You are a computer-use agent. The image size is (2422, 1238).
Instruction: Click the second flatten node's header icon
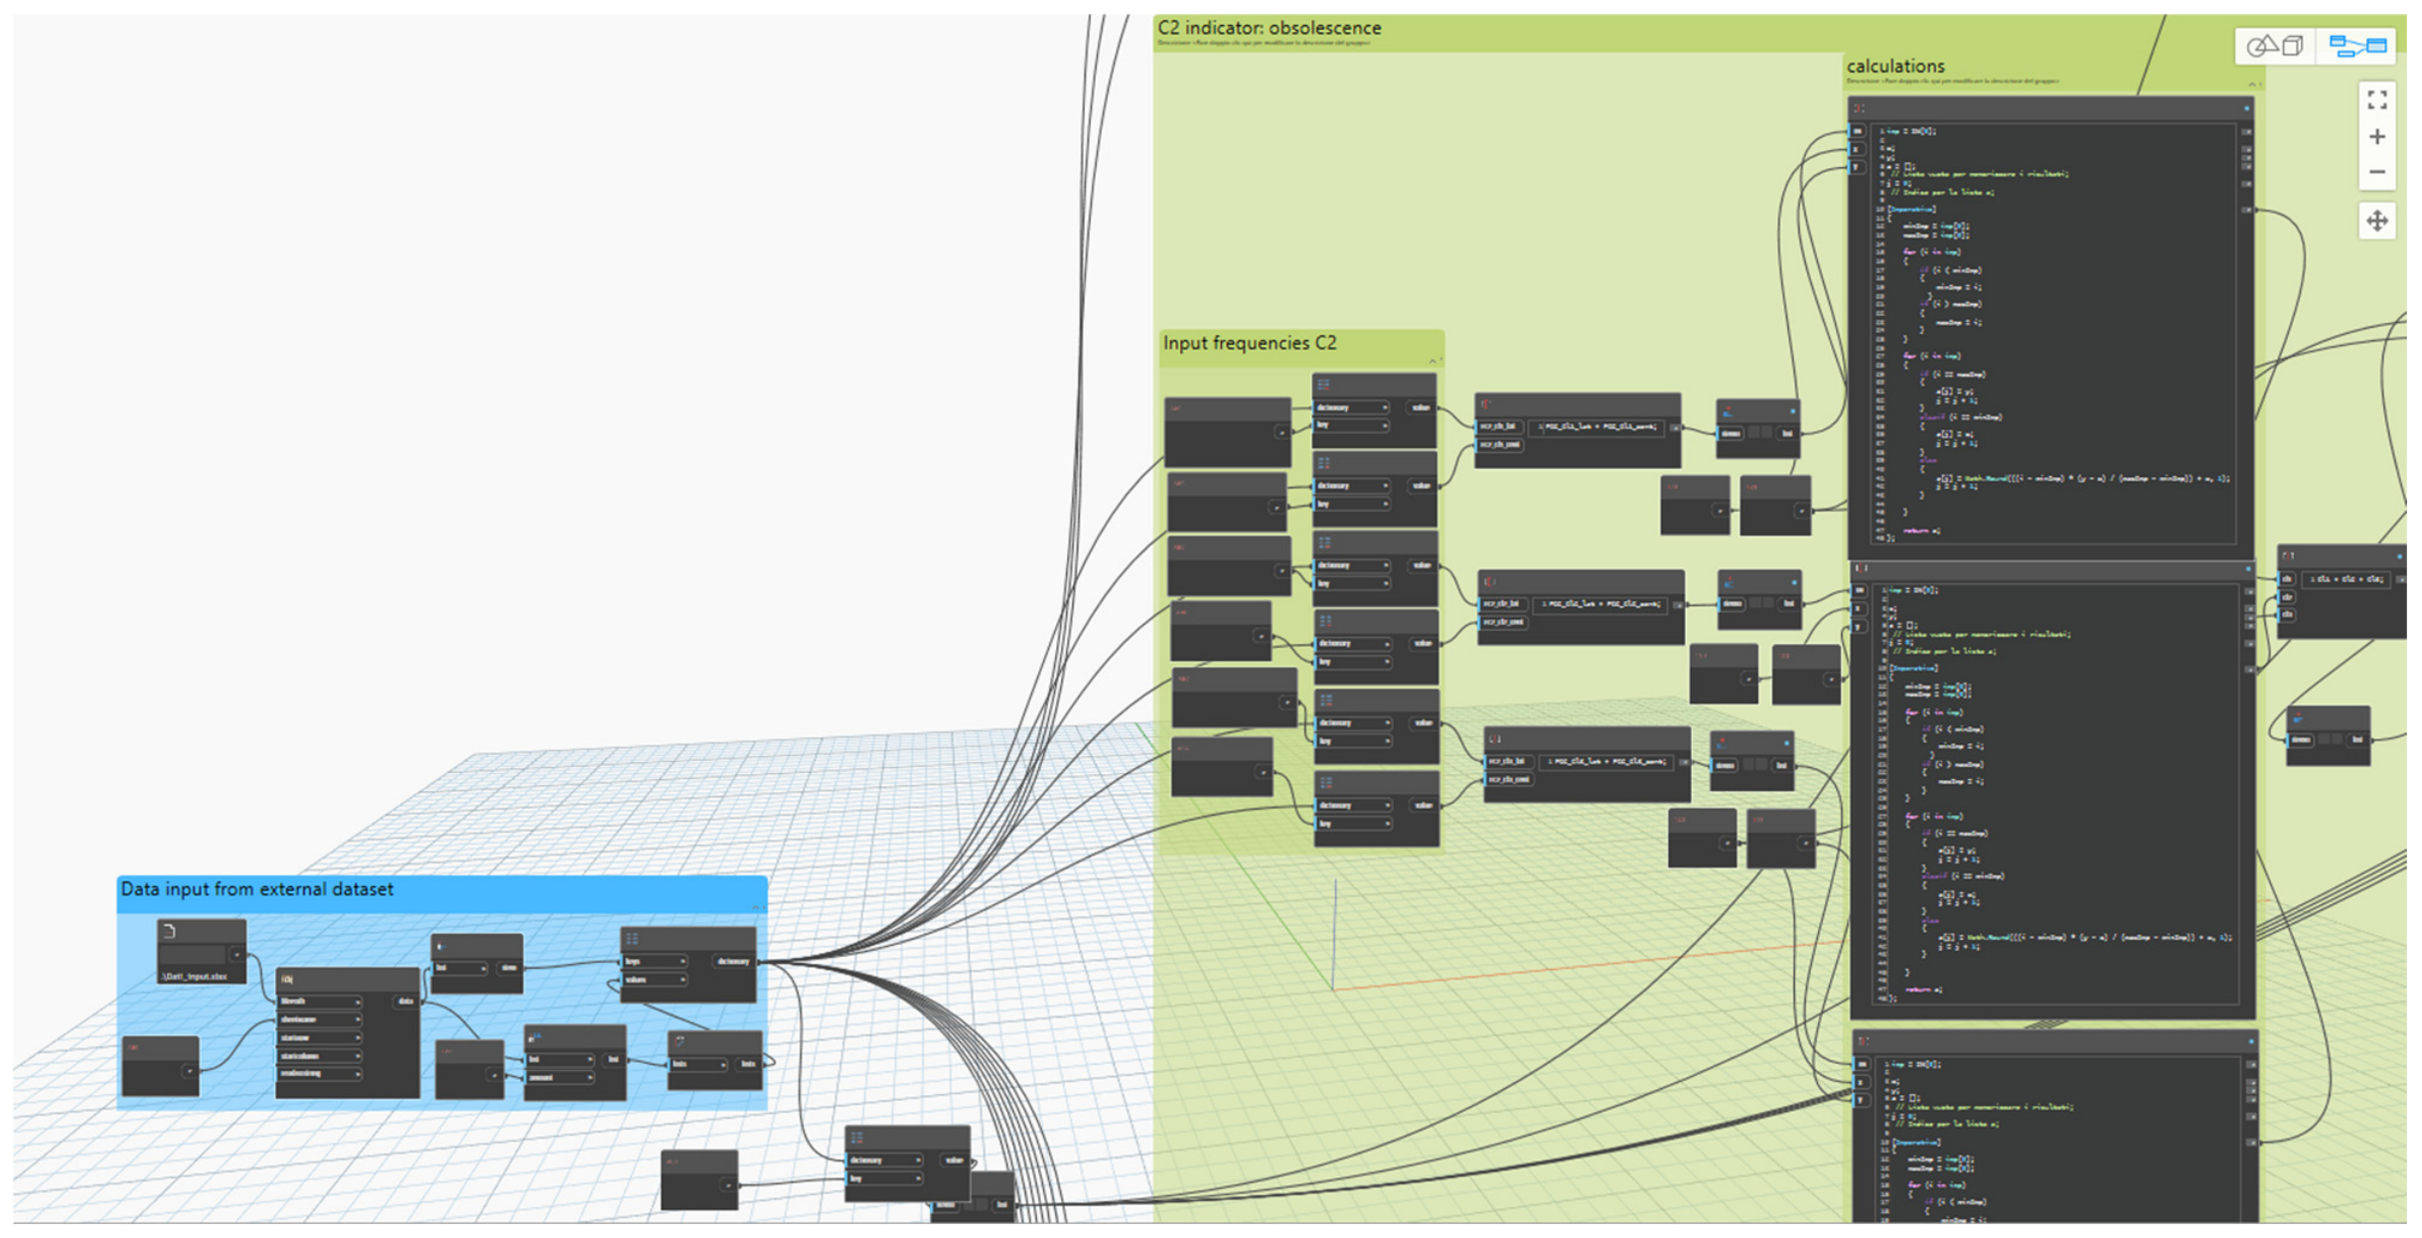(1730, 581)
